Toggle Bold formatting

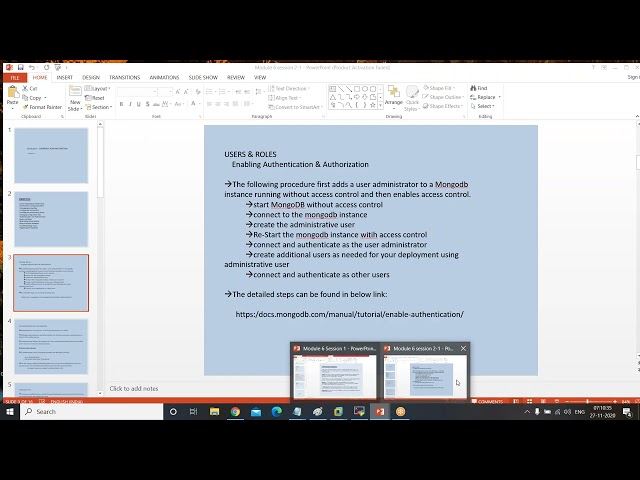click(121, 104)
